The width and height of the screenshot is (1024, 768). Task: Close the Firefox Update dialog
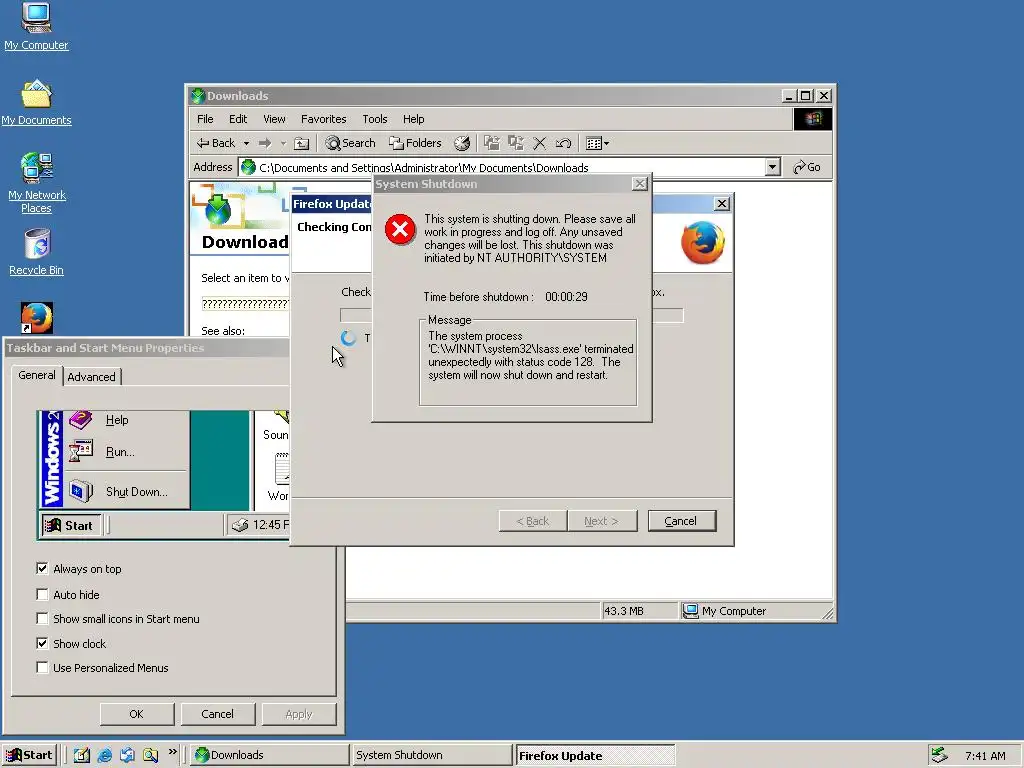point(721,204)
